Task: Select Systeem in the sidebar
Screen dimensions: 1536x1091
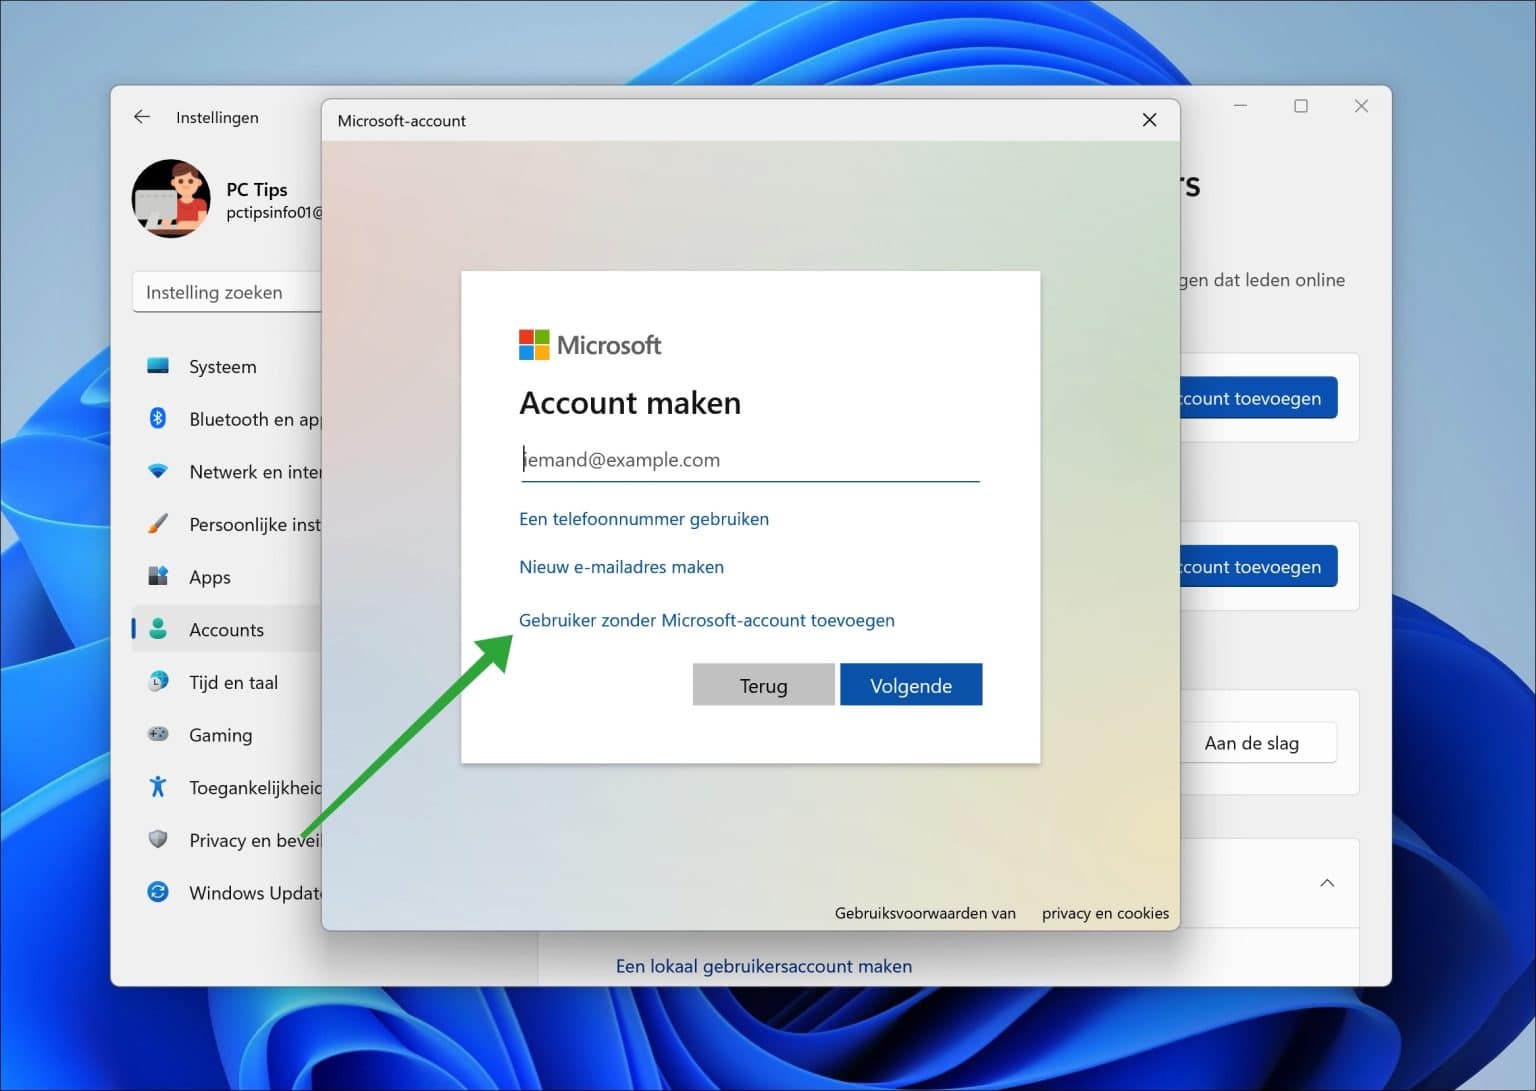Action: click(222, 366)
